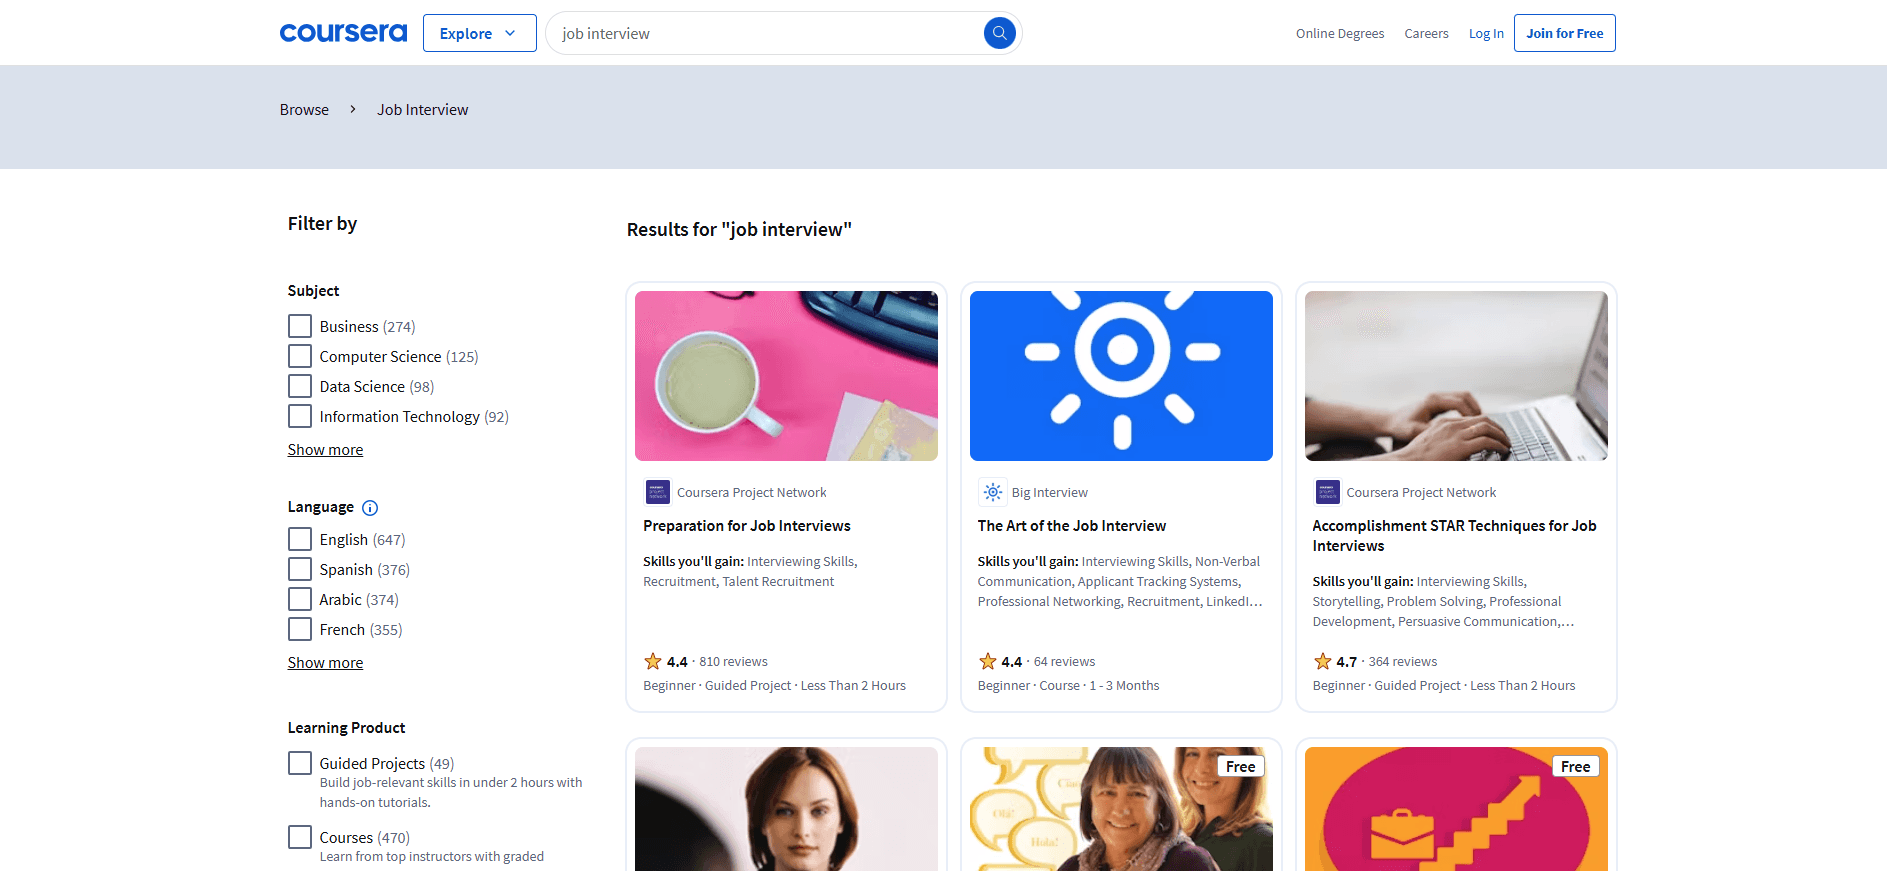Viewport: 1887px width, 871px height.
Task: Click the Job Interview breadcrumb
Action: click(x=422, y=110)
